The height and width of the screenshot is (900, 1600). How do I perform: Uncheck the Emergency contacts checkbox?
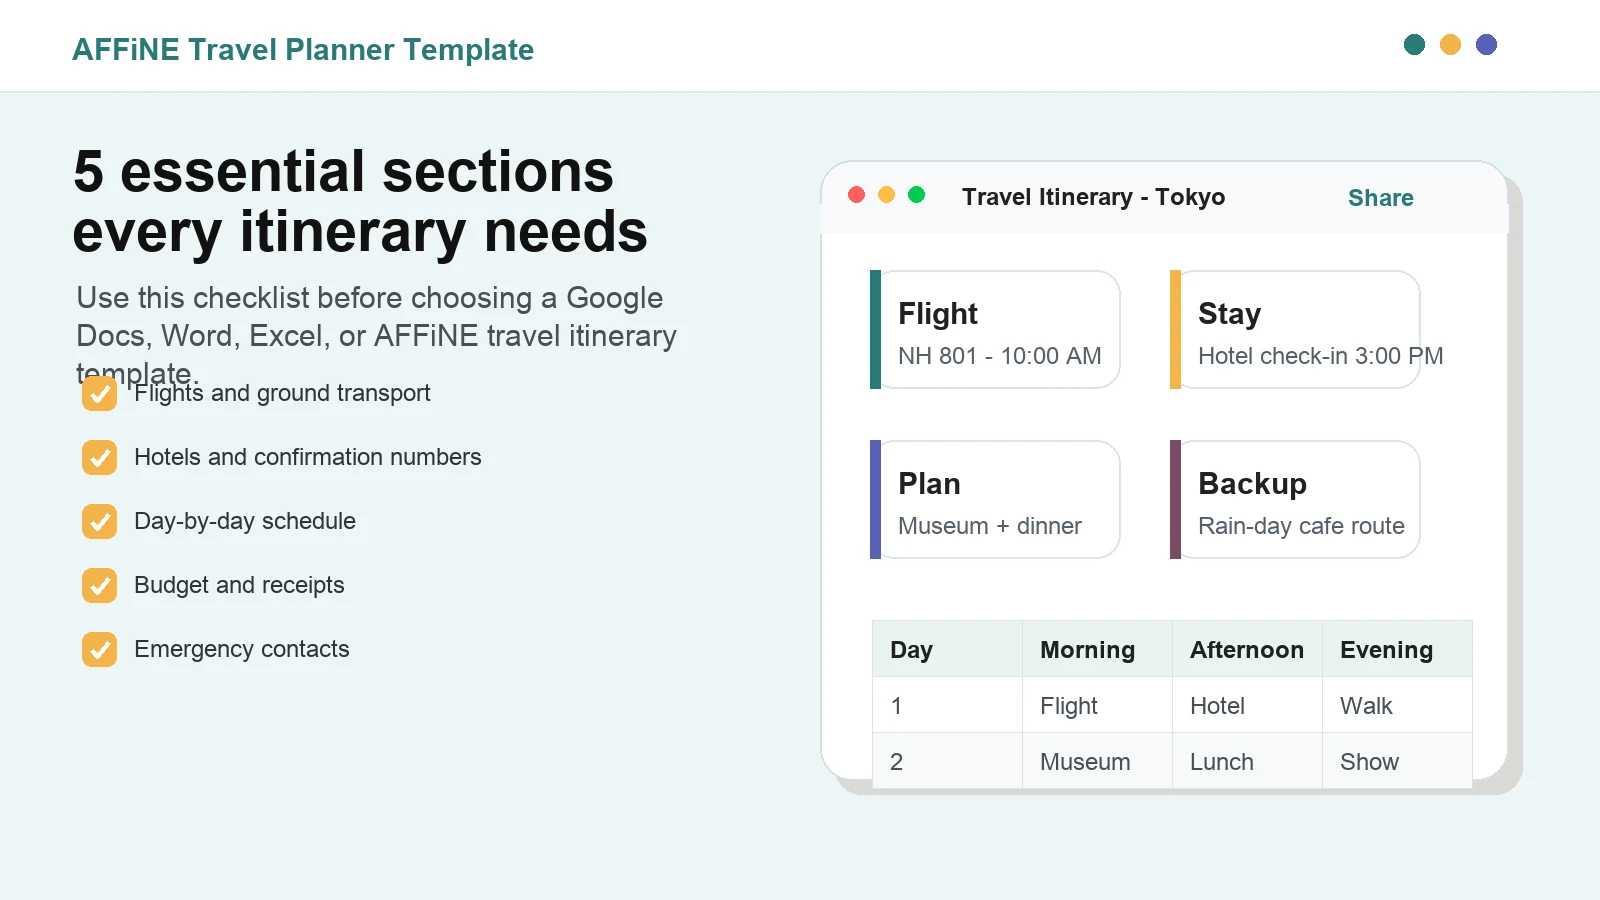click(x=99, y=649)
